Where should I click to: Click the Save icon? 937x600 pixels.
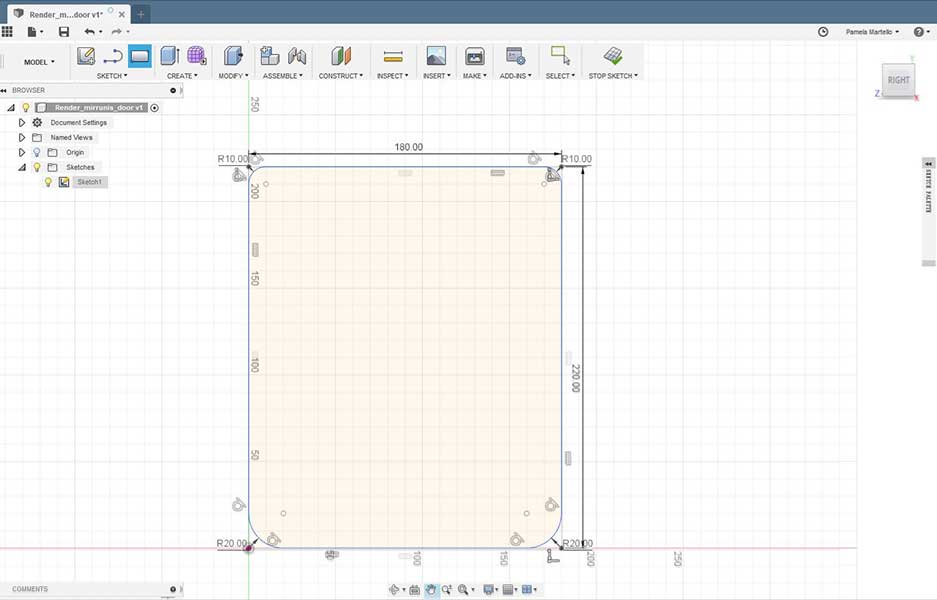click(64, 31)
